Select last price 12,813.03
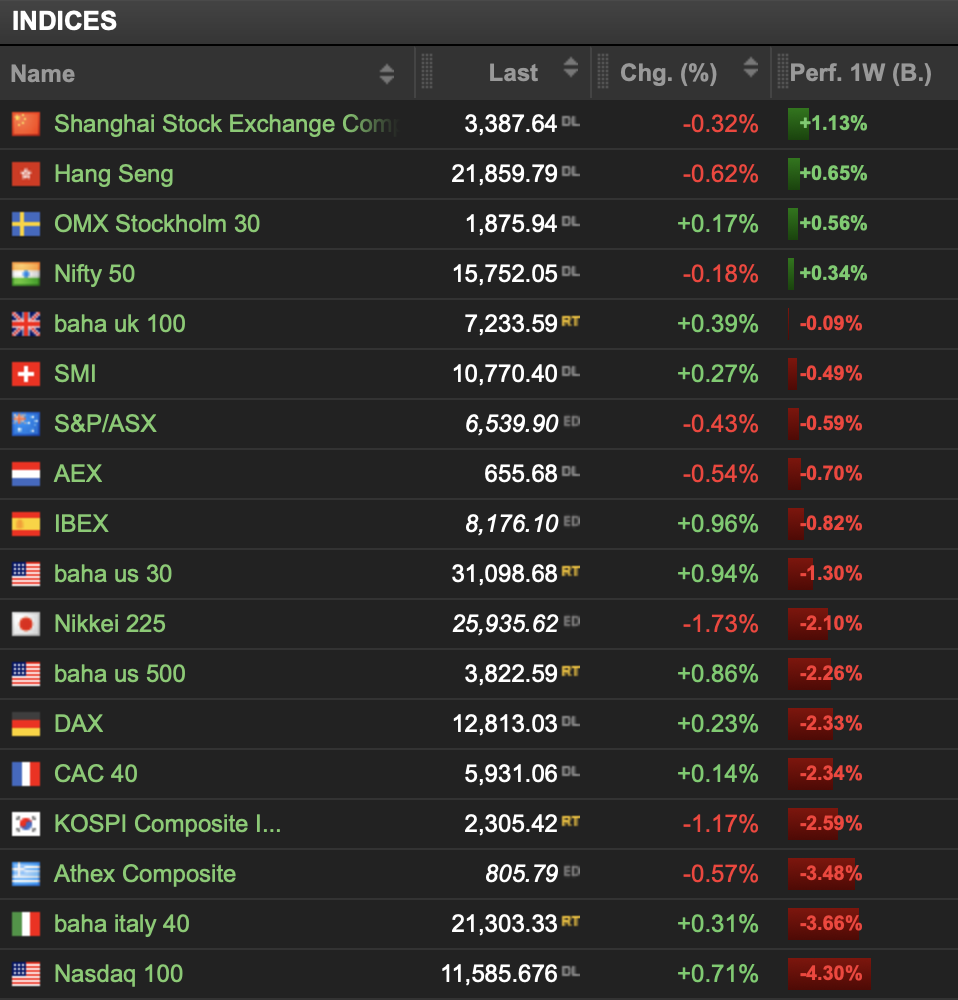This screenshot has width=958, height=1000. tap(505, 724)
